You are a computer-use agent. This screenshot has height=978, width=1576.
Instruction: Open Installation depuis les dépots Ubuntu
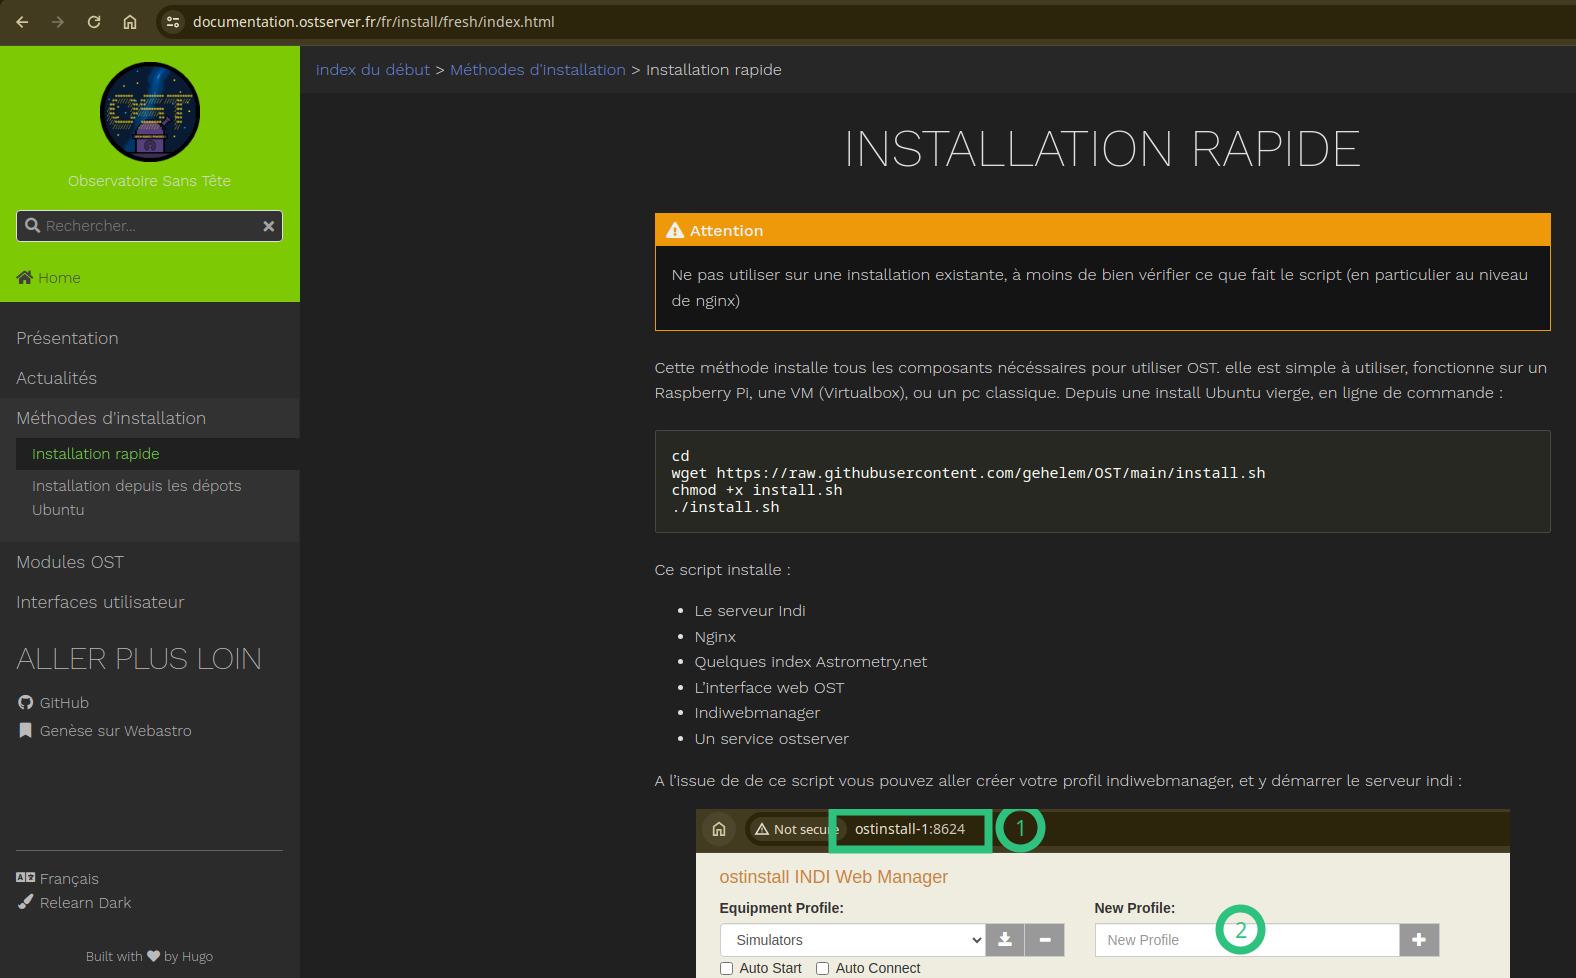(136, 498)
